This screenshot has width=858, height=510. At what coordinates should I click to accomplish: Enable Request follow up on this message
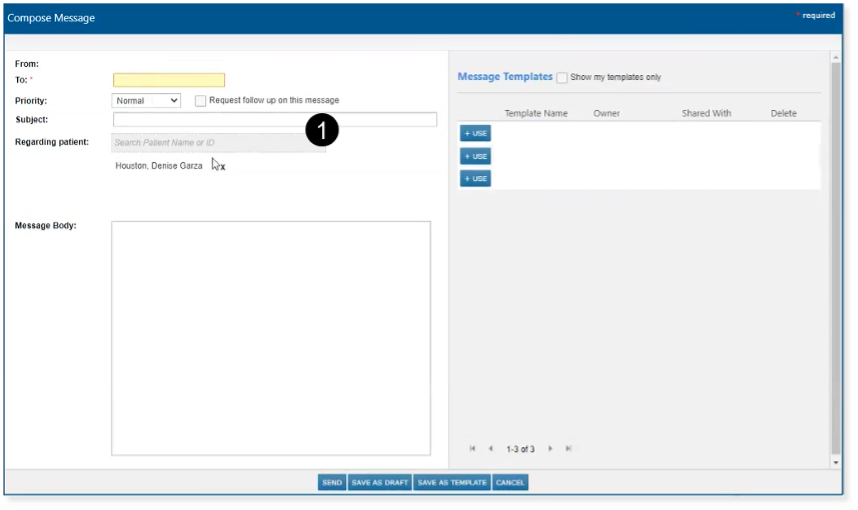[201, 101]
